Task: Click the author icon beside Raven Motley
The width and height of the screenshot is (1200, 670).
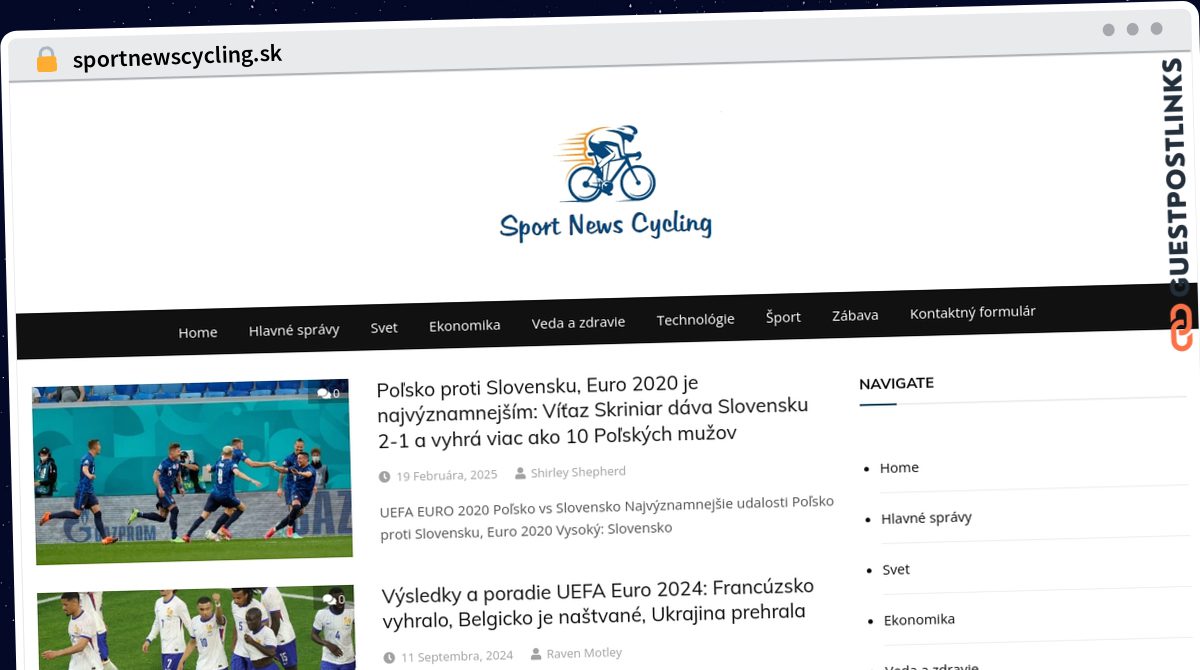Action: [536, 654]
